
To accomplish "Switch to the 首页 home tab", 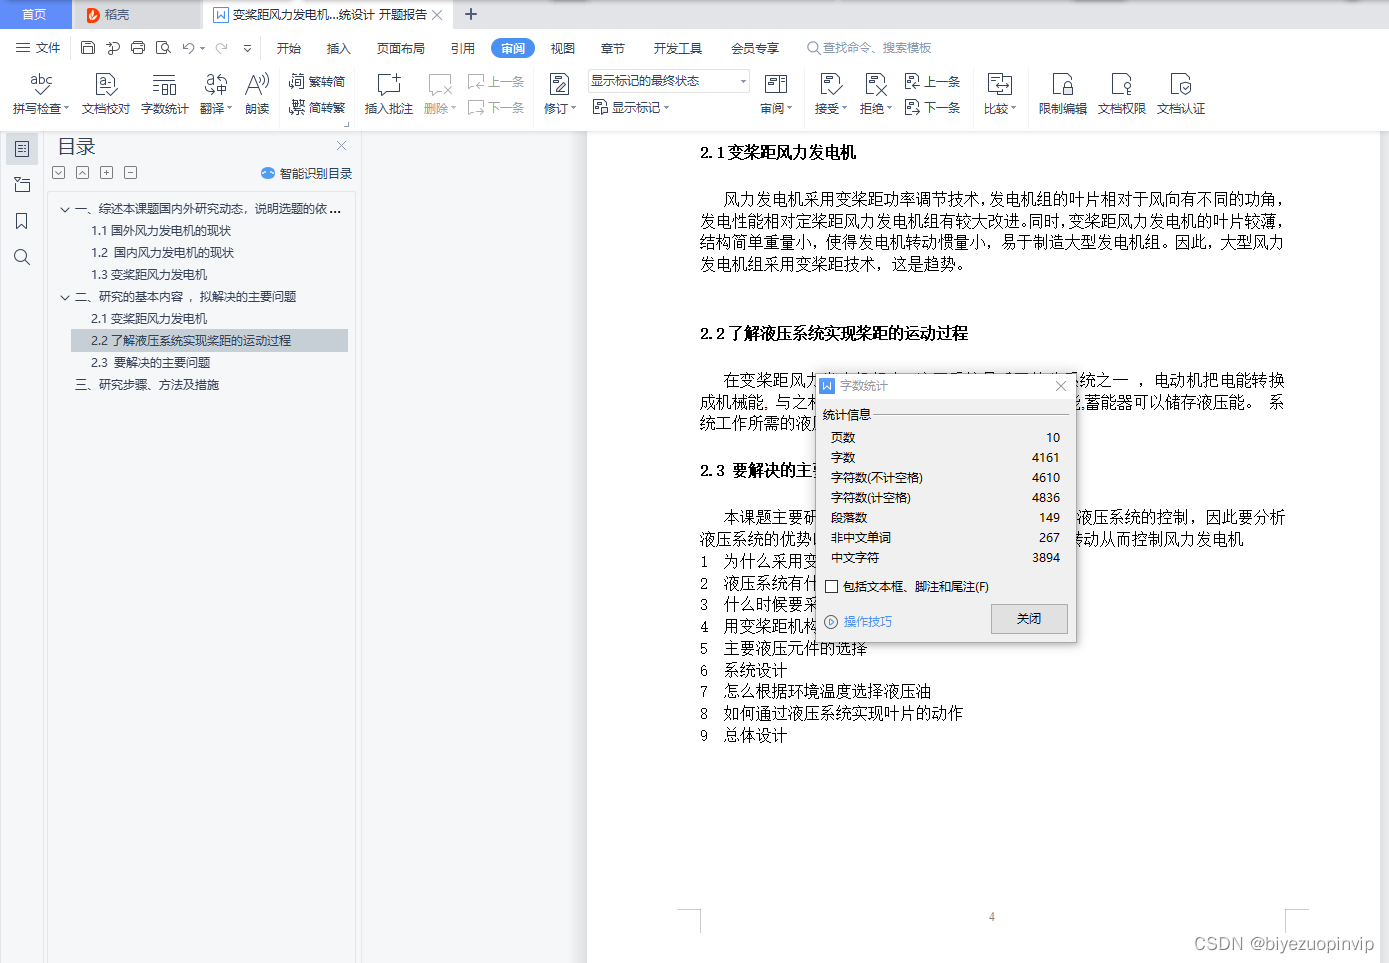I will (35, 14).
